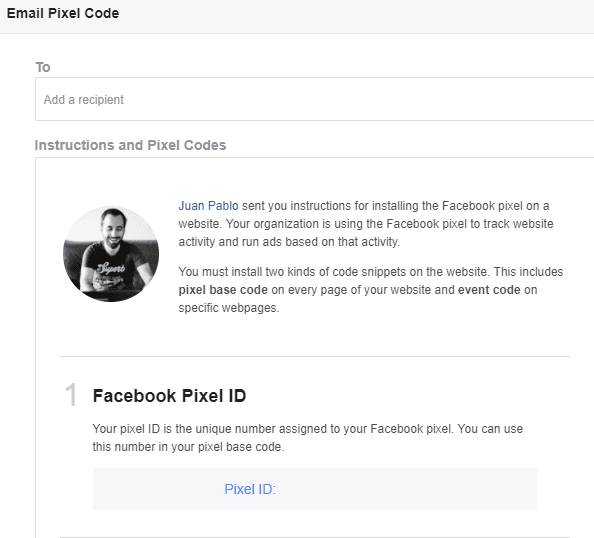Open the Juan Pablo profile link
This screenshot has height=538, width=594.
coord(208,206)
